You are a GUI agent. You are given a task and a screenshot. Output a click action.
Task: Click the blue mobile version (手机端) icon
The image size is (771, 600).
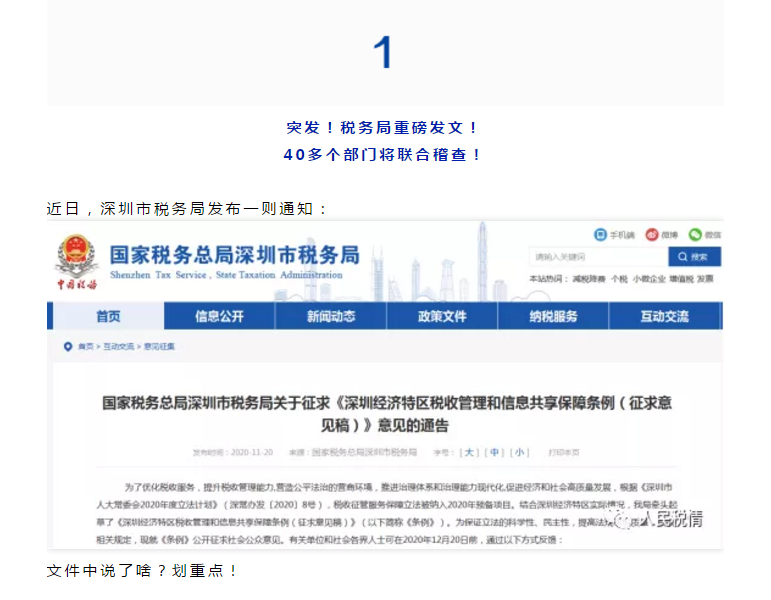600,235
